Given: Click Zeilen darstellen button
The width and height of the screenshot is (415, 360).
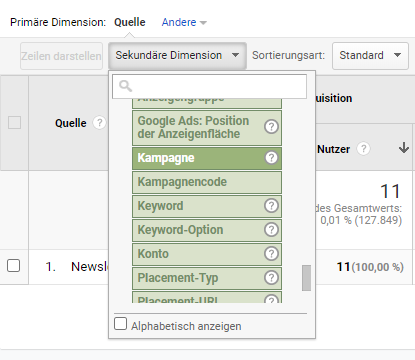Looking at the screenshot, I should pyautogui.click(x=61, y=56).
